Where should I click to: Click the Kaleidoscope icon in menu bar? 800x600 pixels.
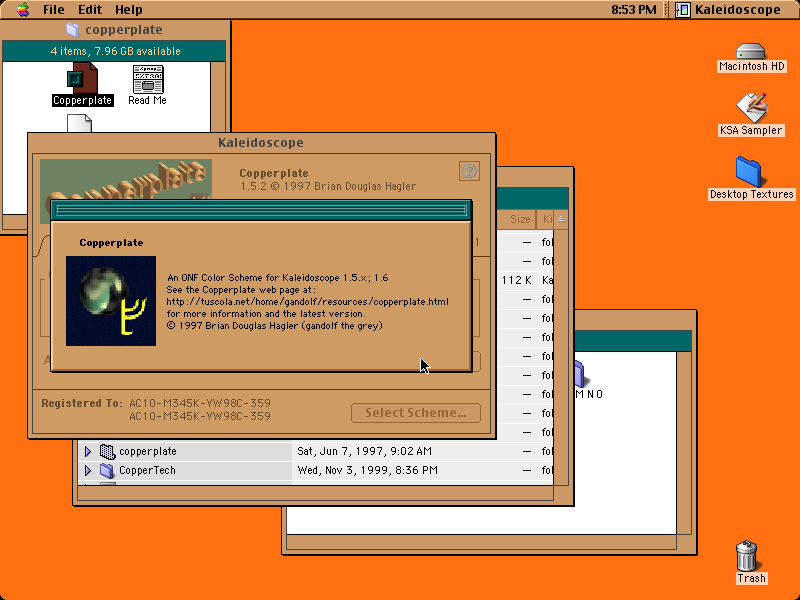(x=683, y=10)
